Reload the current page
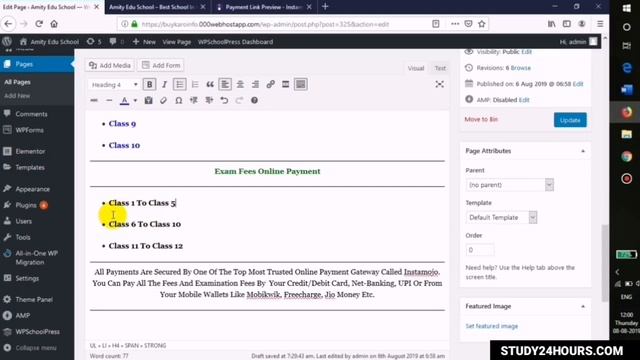Image resolution: width=640 pixels, height=360 pixels. point(39,24)
